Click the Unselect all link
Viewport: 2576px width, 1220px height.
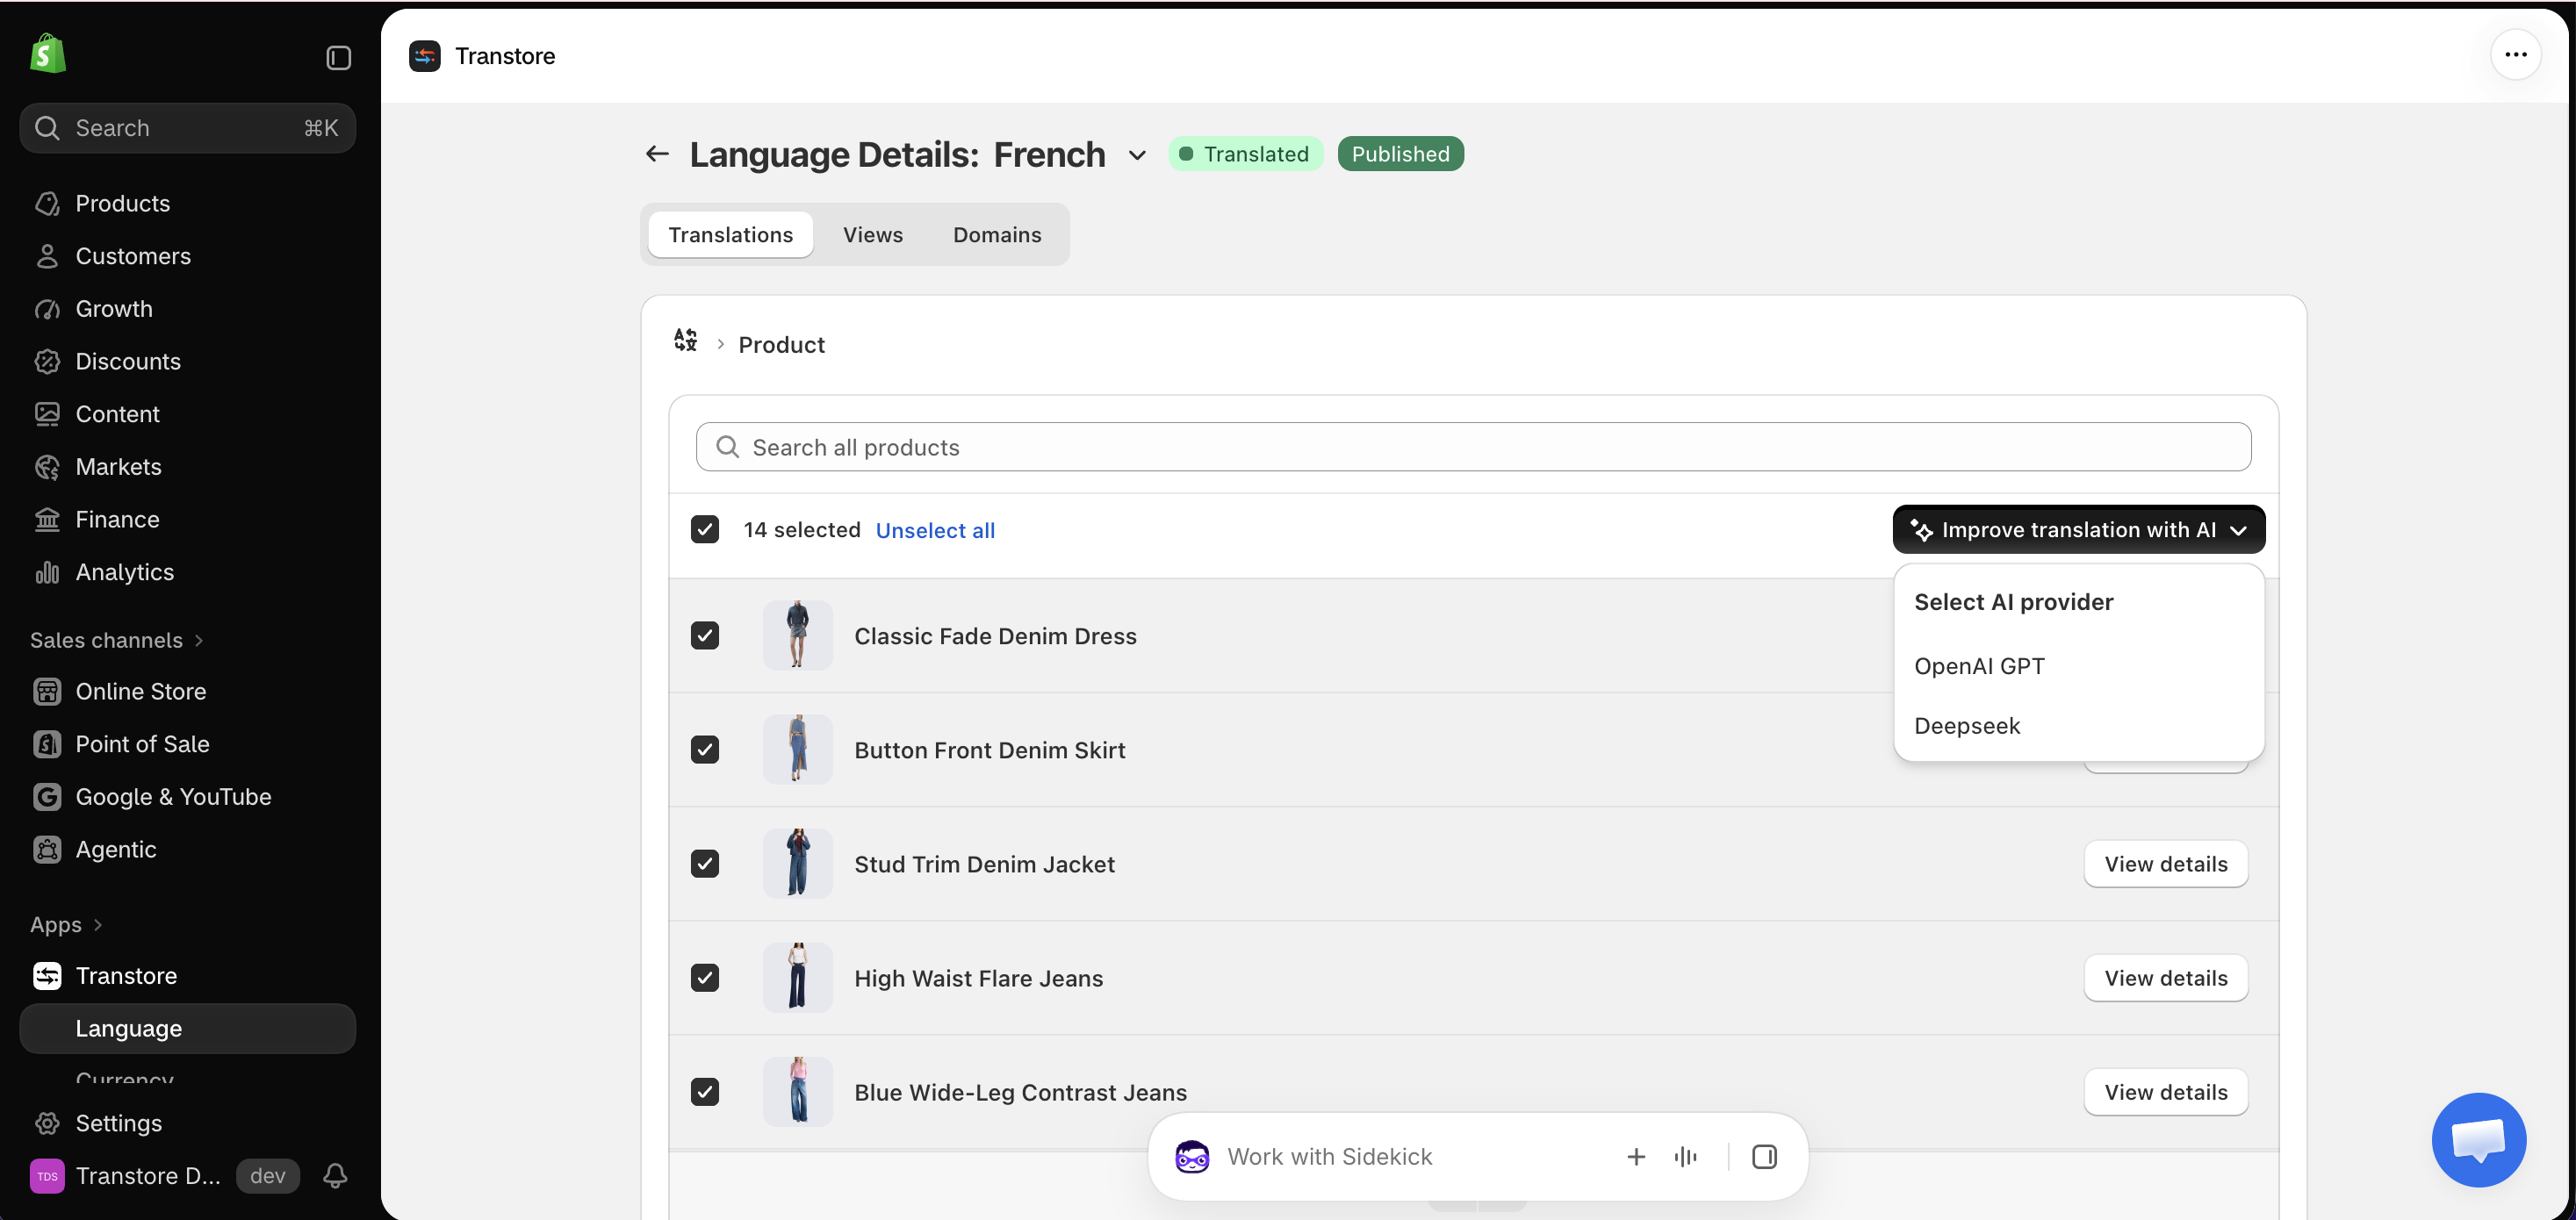[x=935, y=530]
